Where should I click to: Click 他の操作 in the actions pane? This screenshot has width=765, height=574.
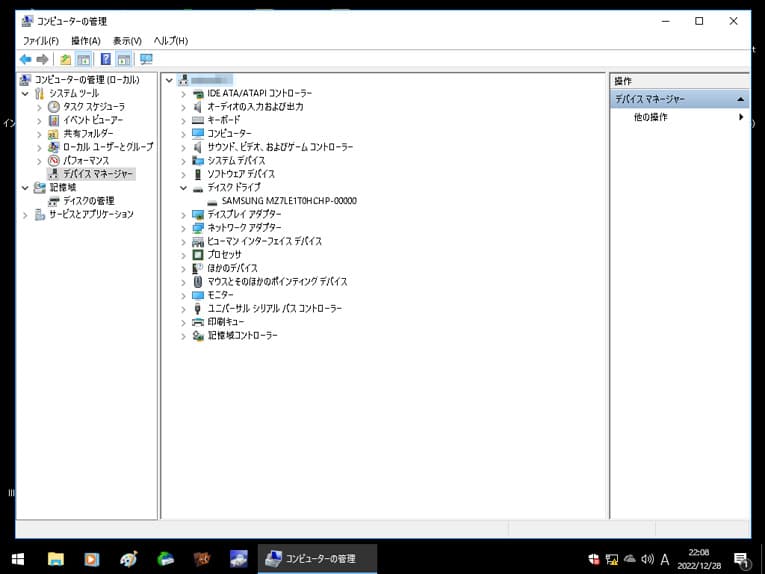(x=650, y=117)
